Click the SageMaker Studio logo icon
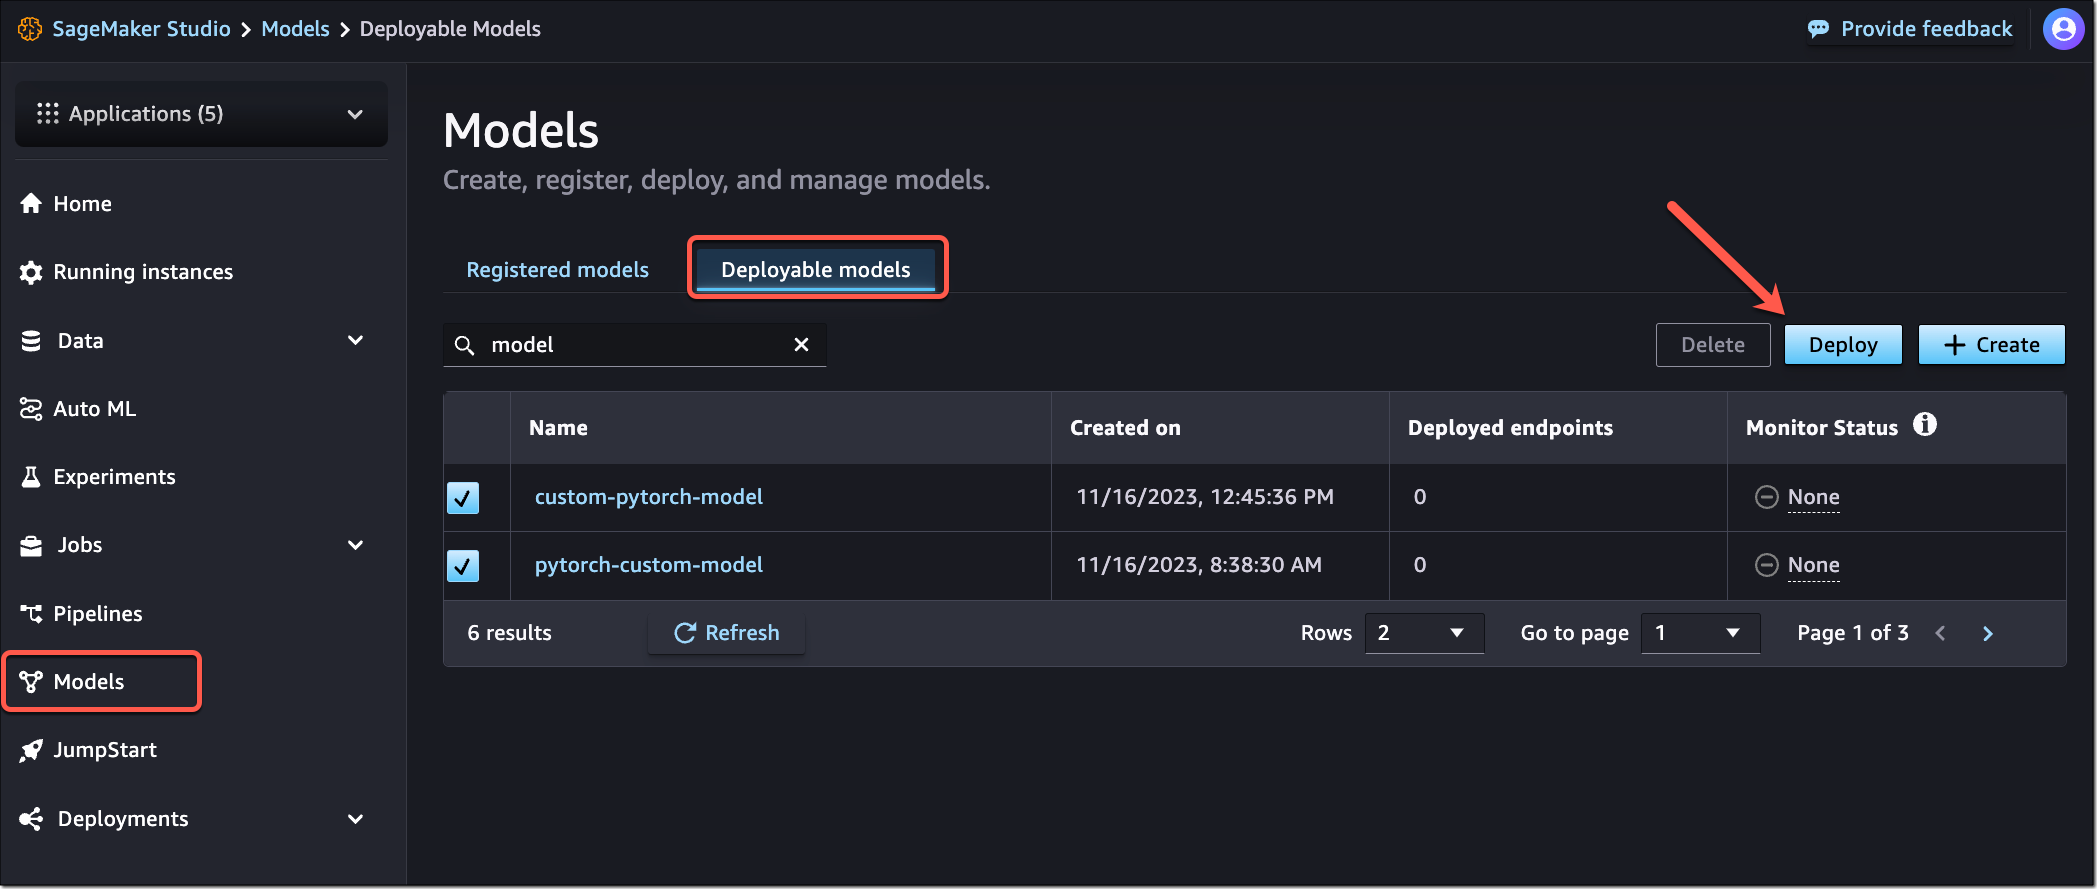Screen dimensions: 2097x889 point(30,29)
